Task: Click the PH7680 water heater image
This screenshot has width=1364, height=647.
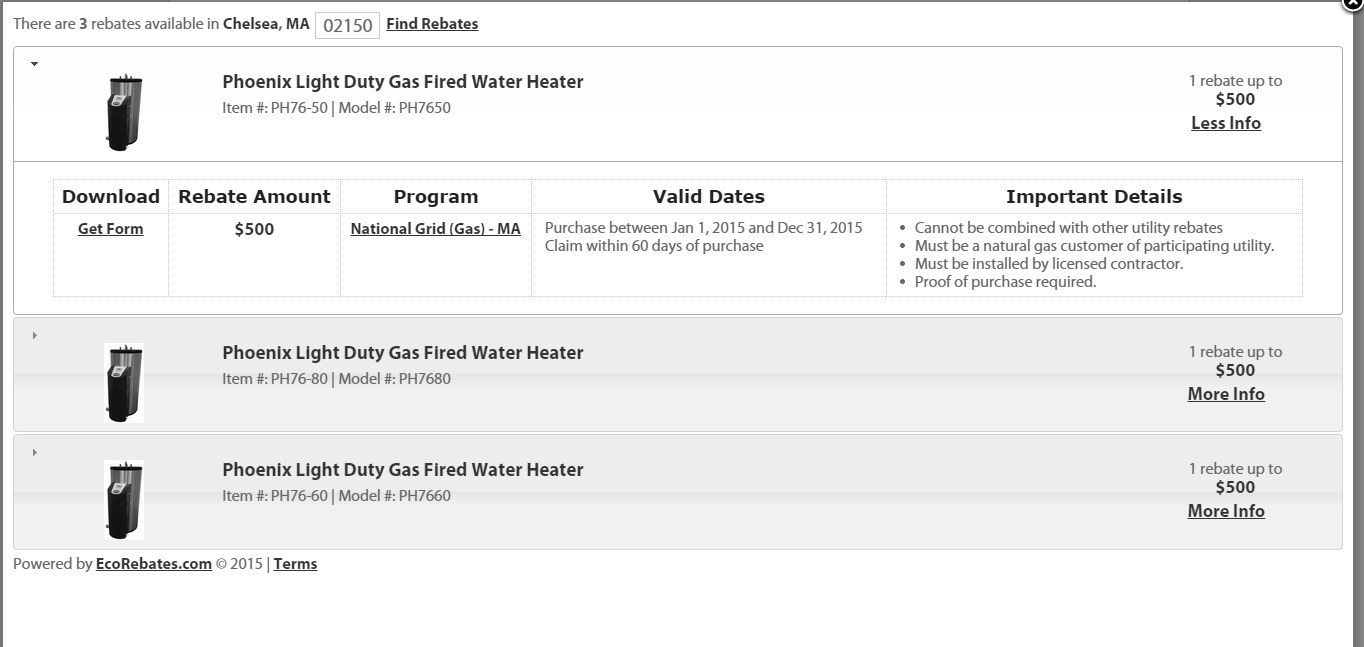Action: (124, 383)
